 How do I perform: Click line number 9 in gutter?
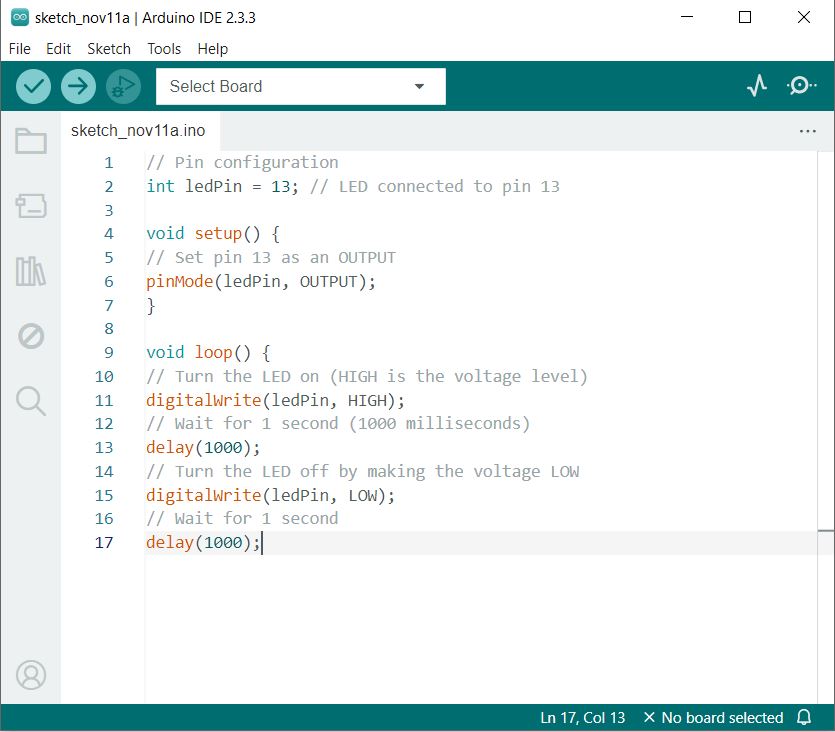(109, 352)
